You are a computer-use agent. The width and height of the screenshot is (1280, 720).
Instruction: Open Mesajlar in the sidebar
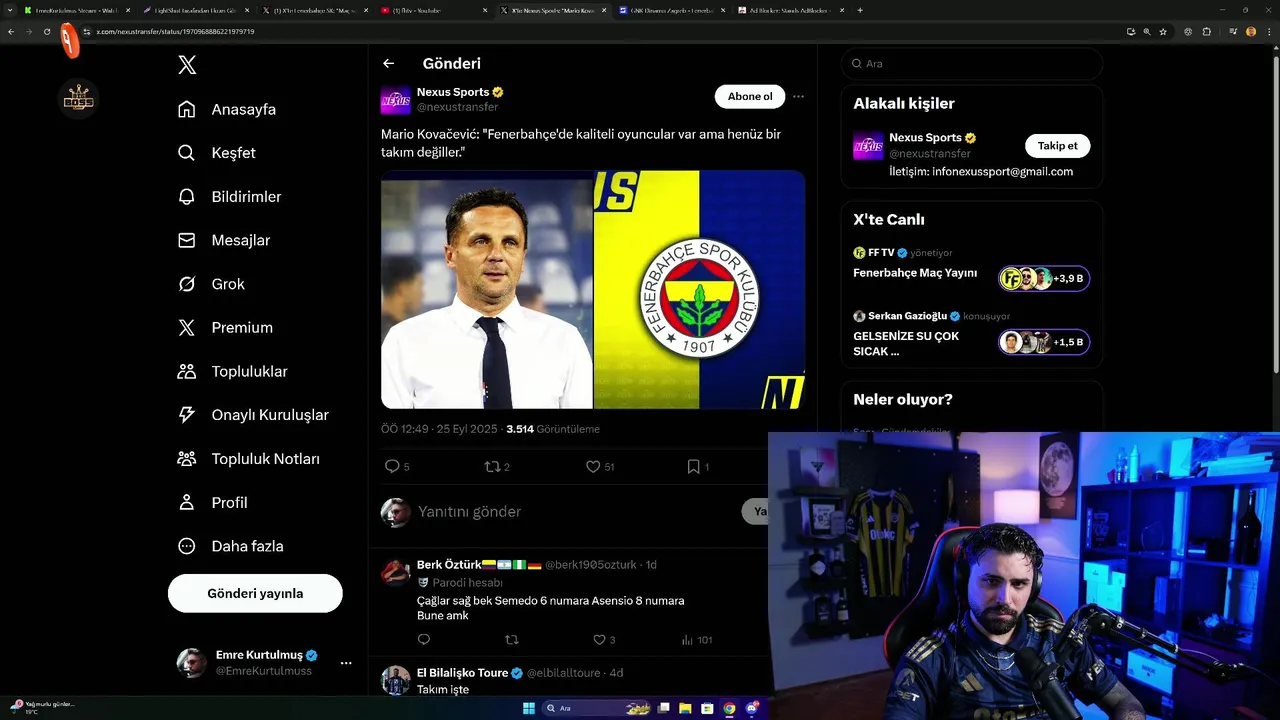click(224, 240)
